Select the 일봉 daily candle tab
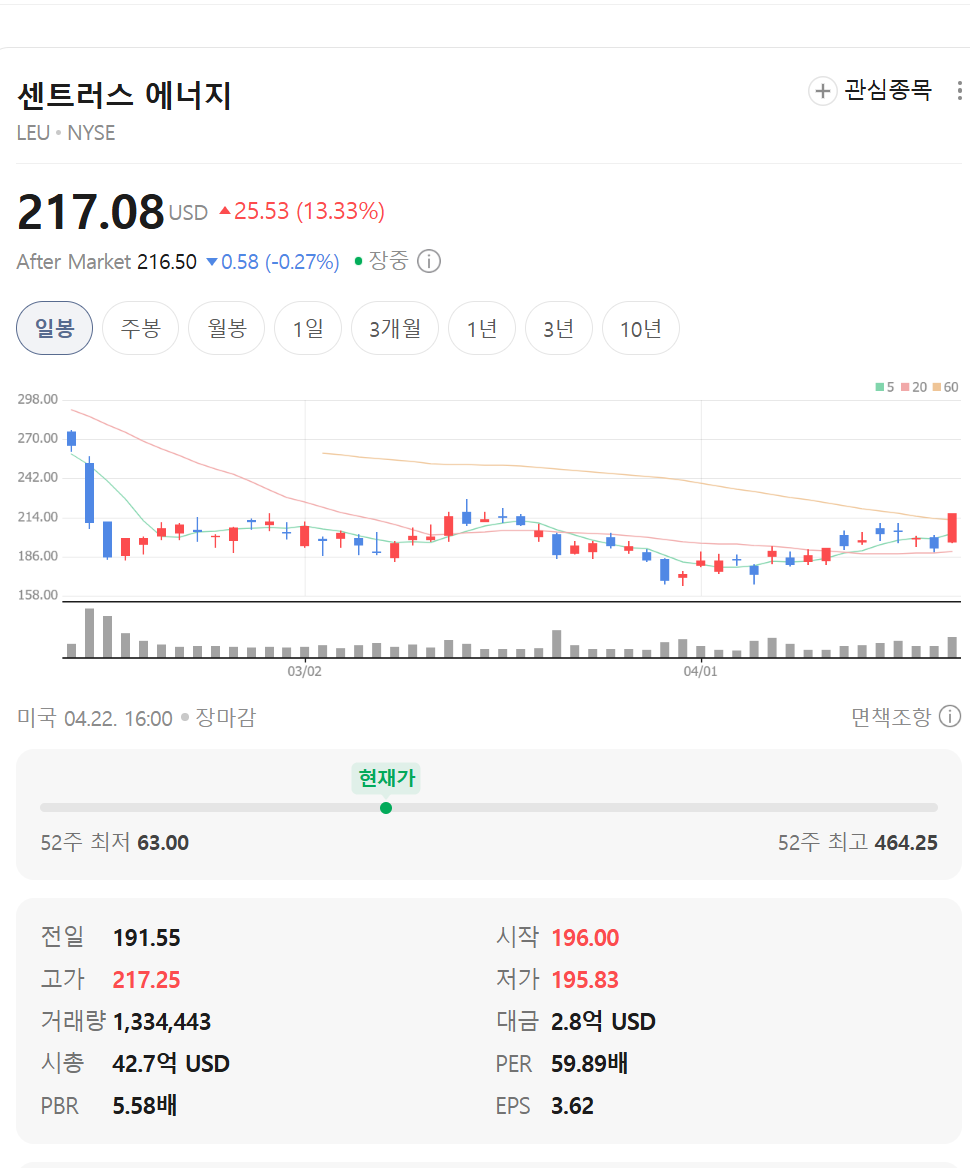The width and height of the screenshot is (970, 1168). pyautogui.click(x=54, y=328)
